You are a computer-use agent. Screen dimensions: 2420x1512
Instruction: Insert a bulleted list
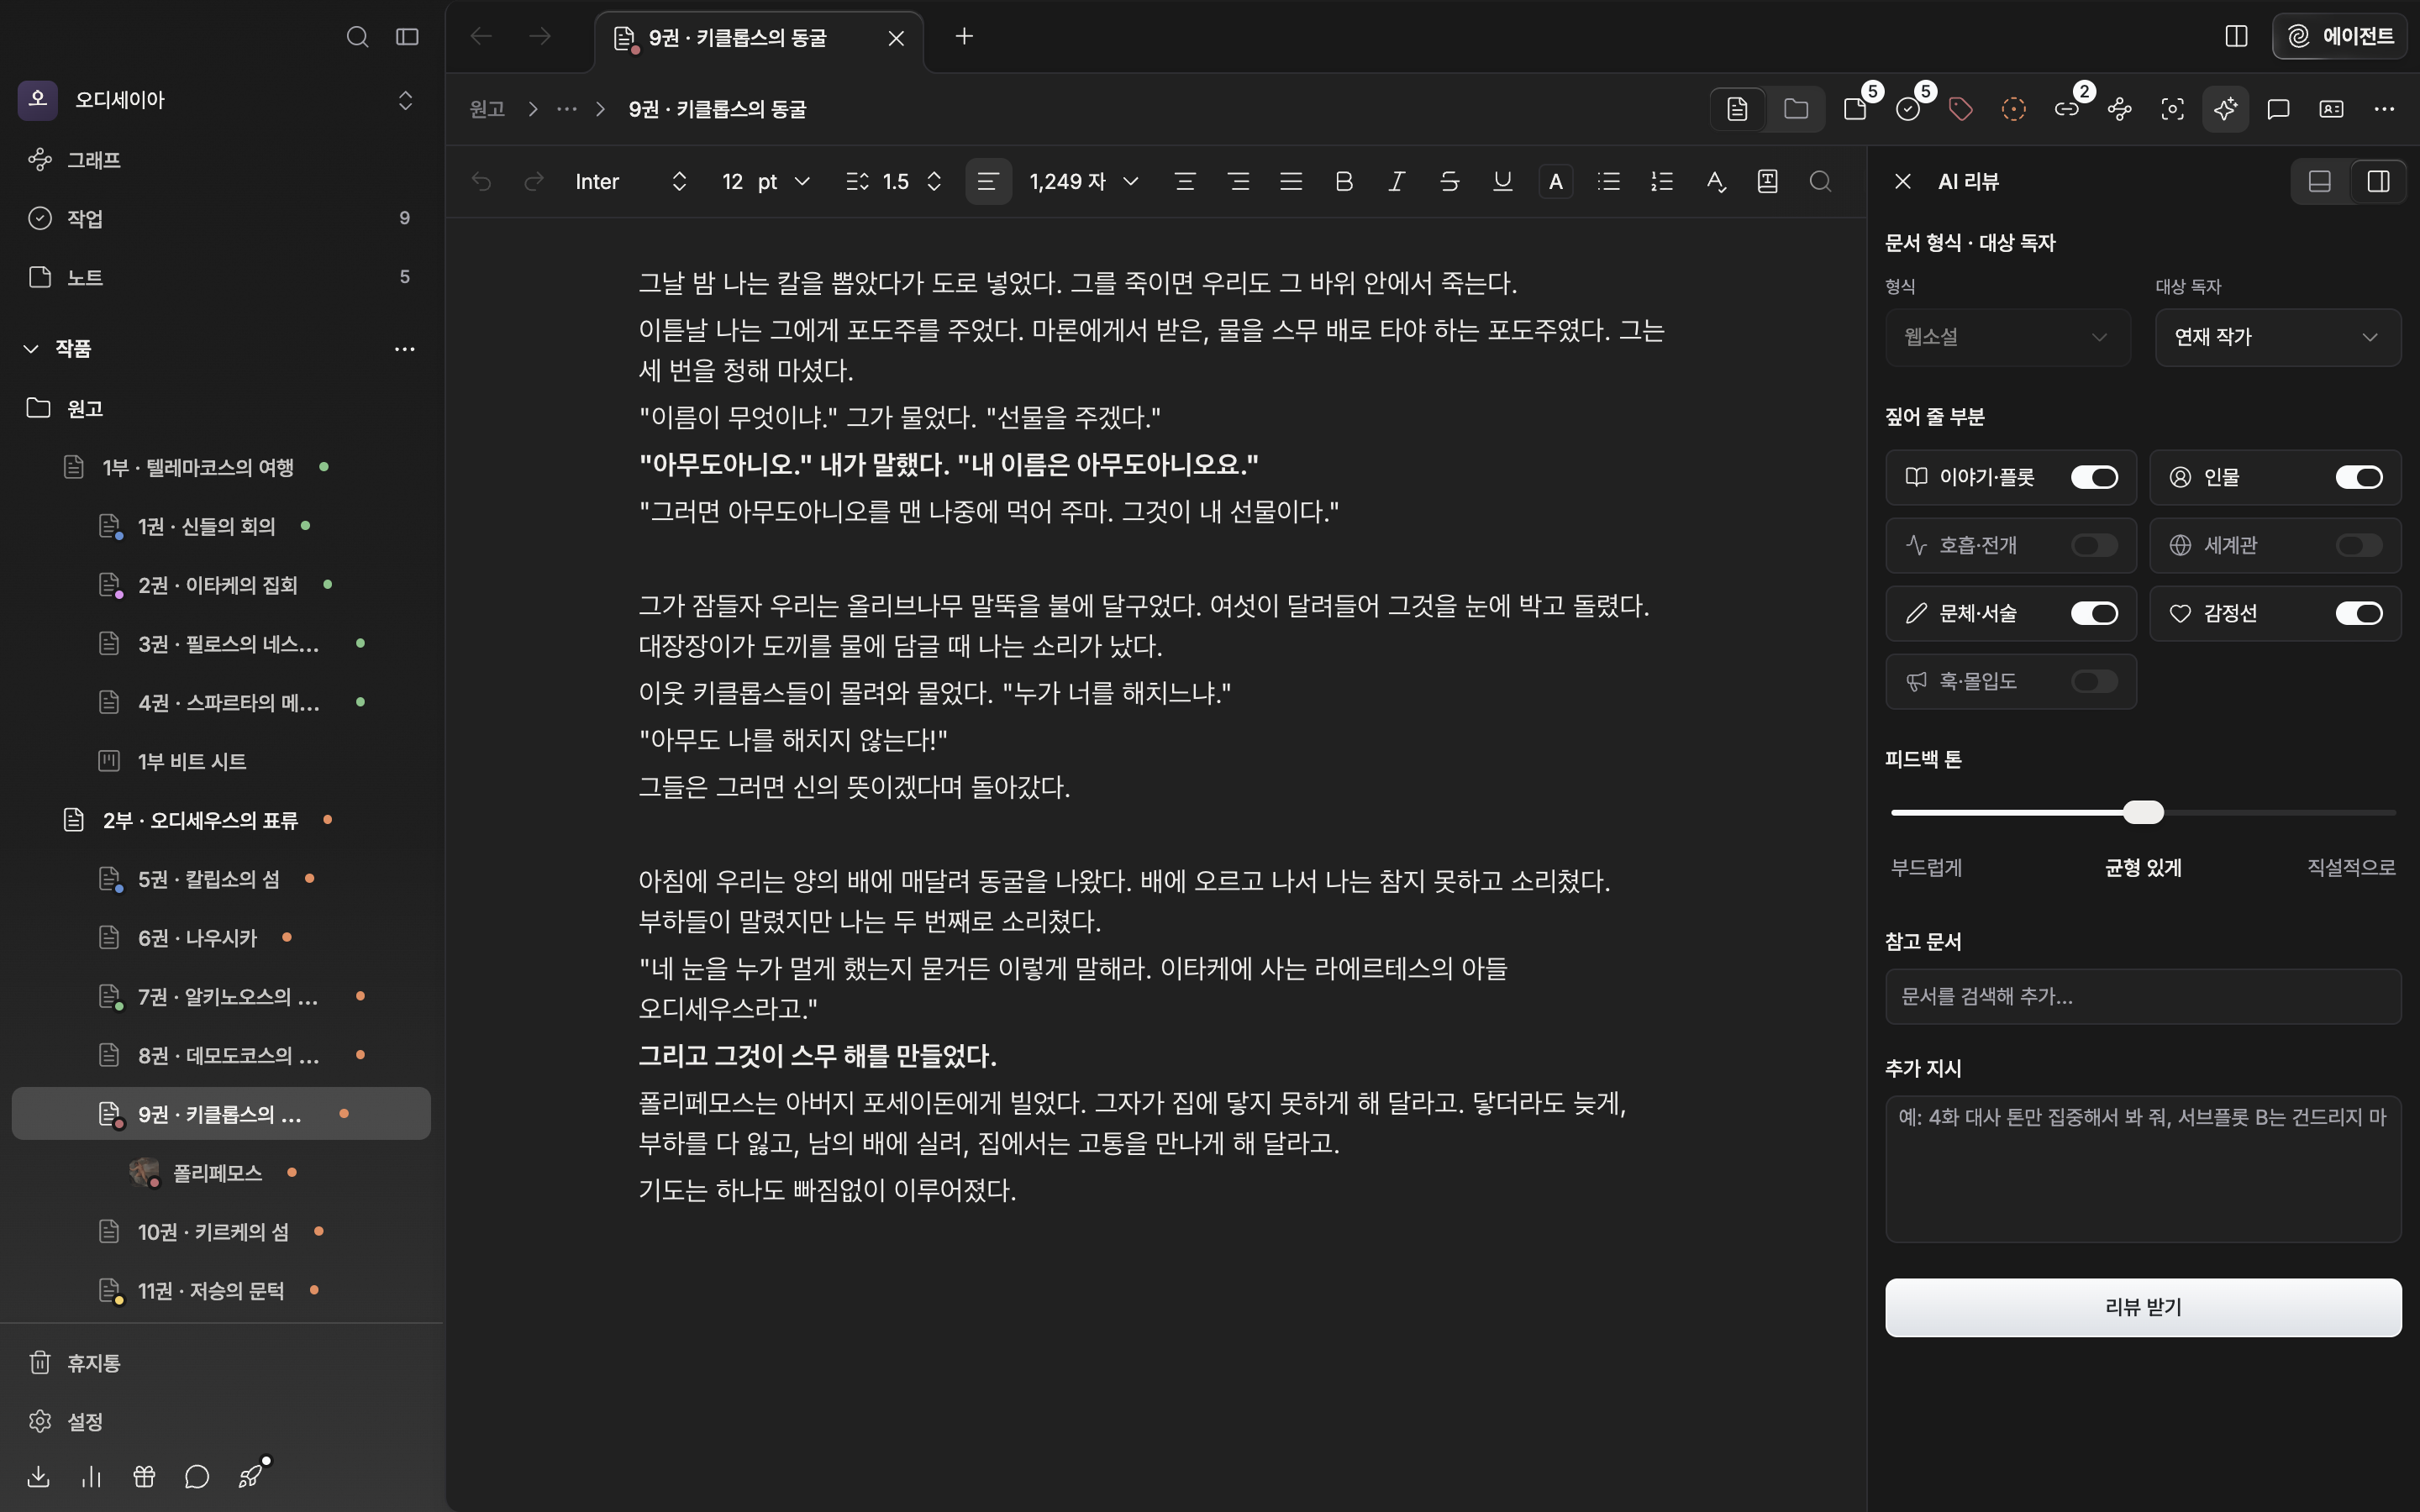point(1608,181)
